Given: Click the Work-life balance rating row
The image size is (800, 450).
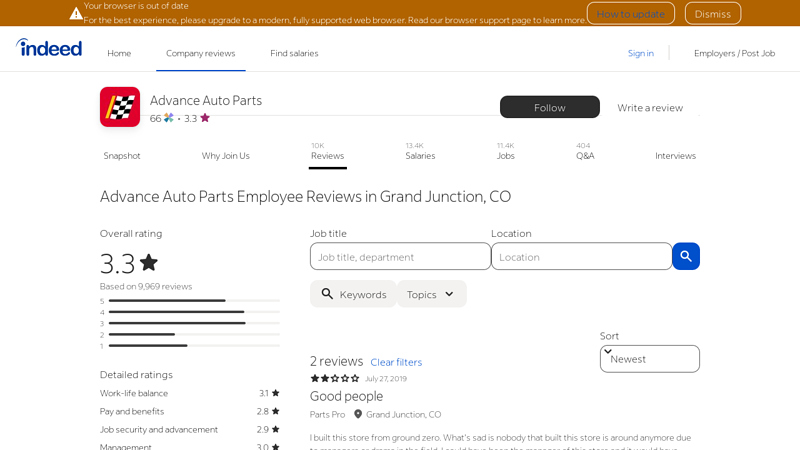Looking at the screenshot, I should [x=190, y=393].
